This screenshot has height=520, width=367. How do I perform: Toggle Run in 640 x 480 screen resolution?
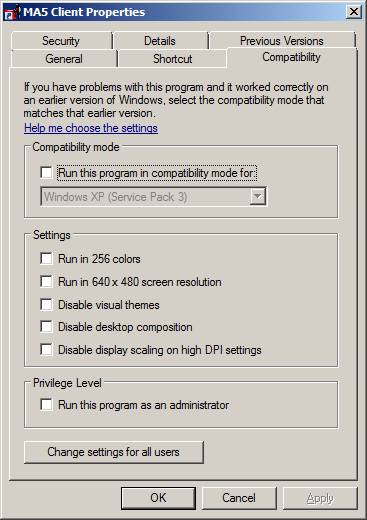[x=46, y=281]
